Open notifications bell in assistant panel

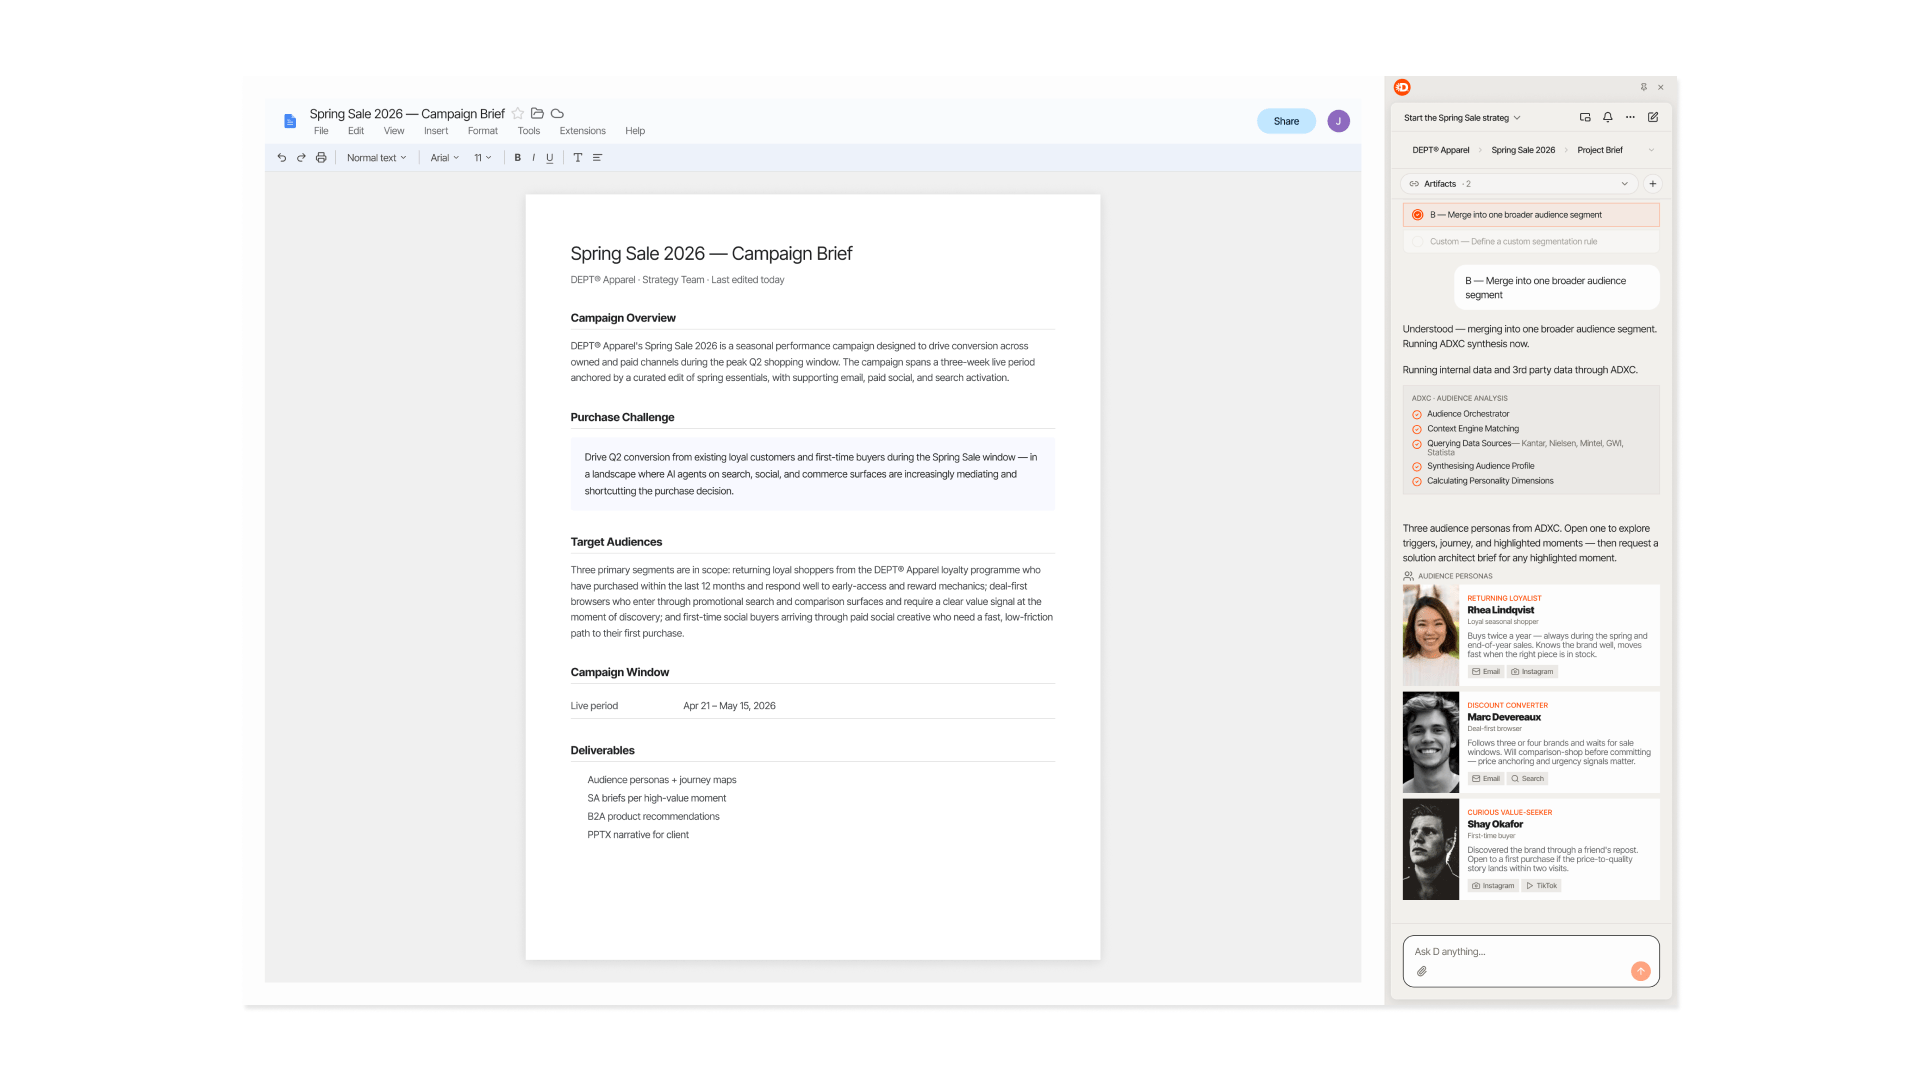(1608, 117)
